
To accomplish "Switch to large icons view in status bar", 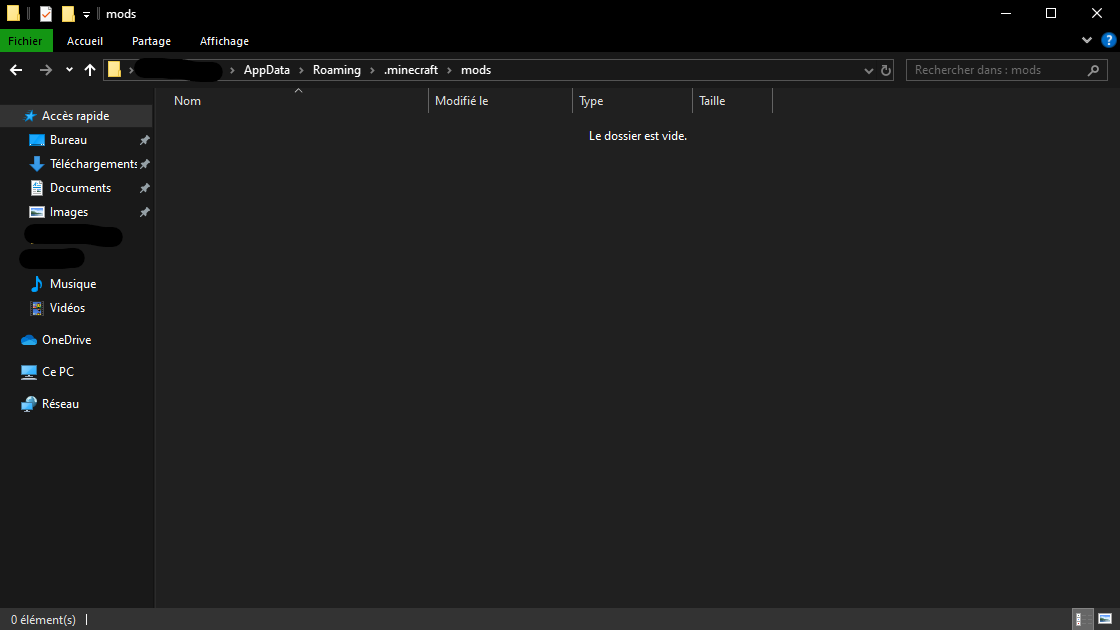I will 1105,619.
